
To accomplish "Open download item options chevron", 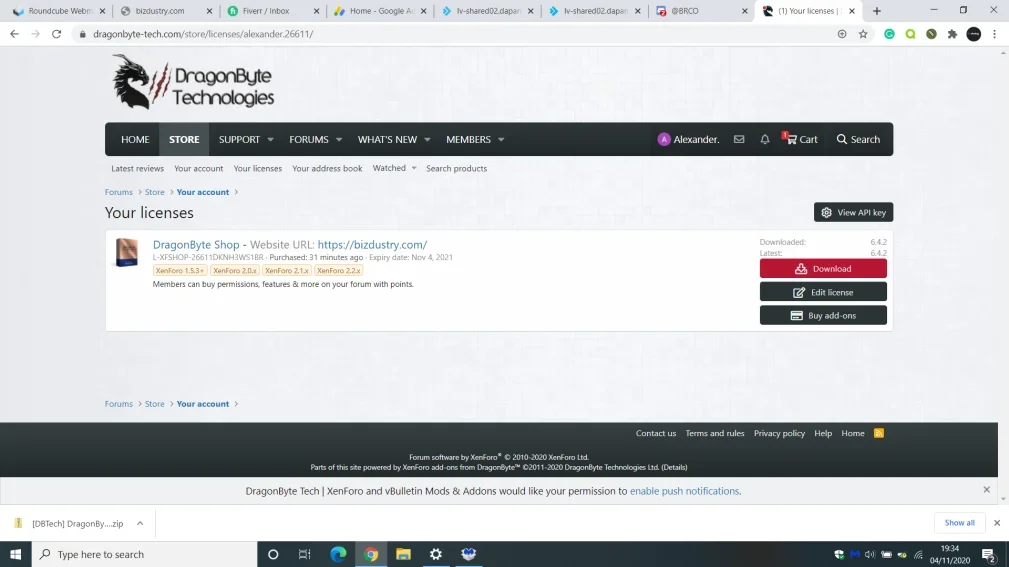I will tap(140, 523).
